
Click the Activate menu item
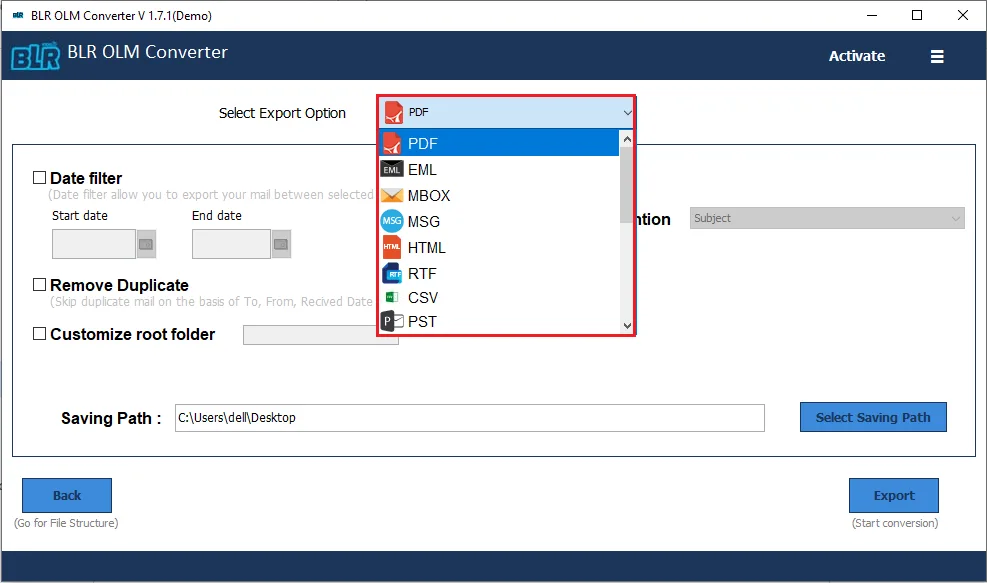coord(856,56)
